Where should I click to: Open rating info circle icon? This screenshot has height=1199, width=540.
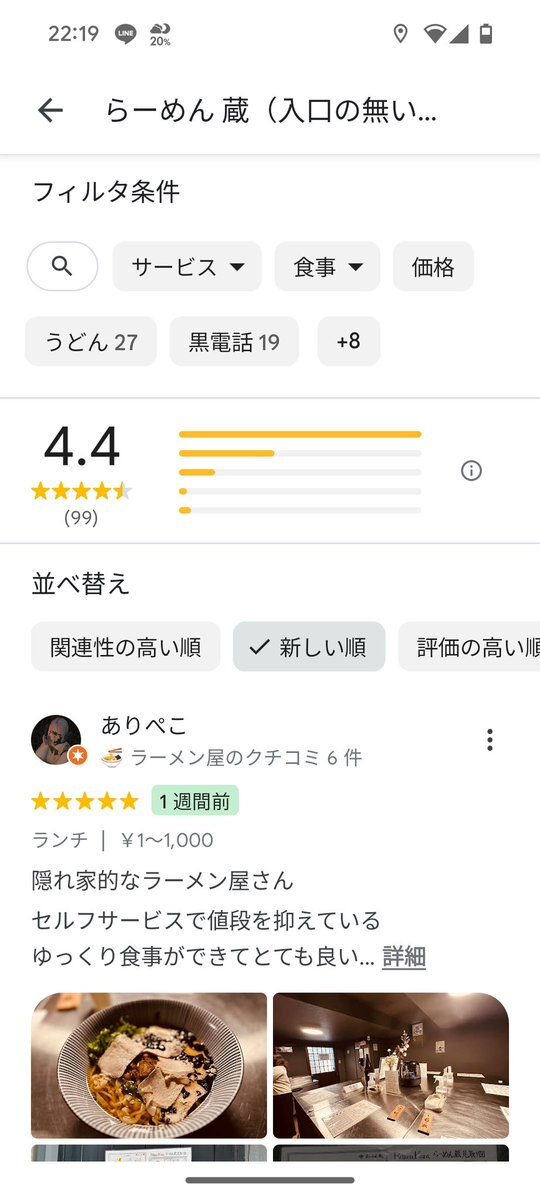click(x=471, y=471)
